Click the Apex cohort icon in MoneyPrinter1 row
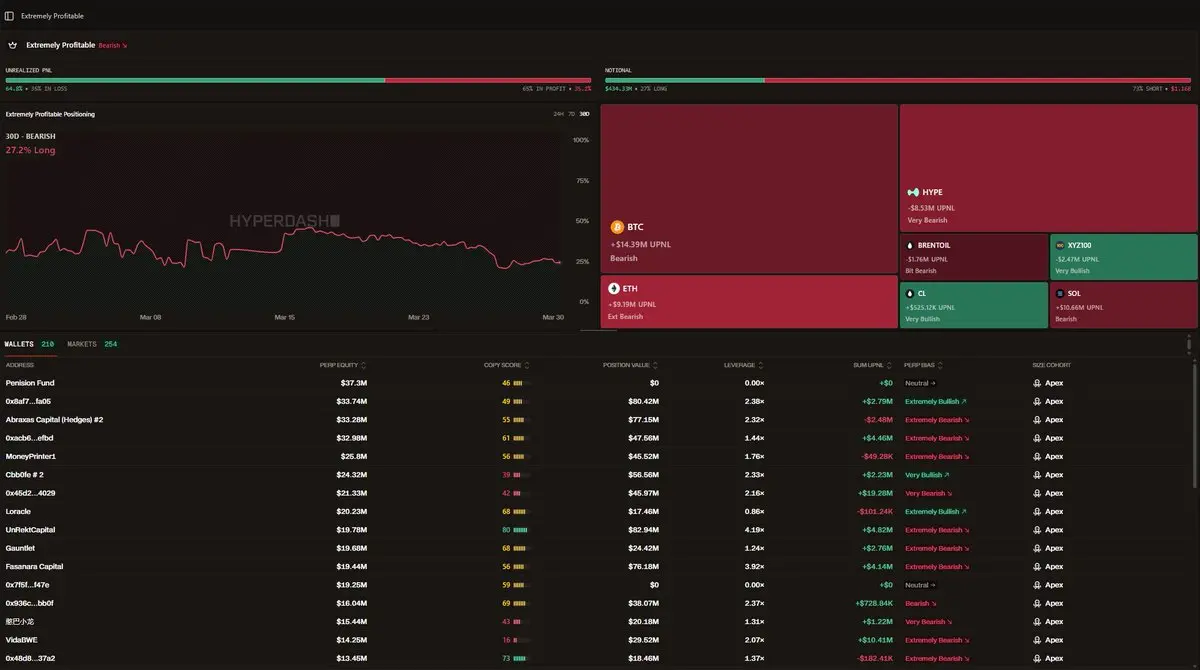 [1037, 456]
